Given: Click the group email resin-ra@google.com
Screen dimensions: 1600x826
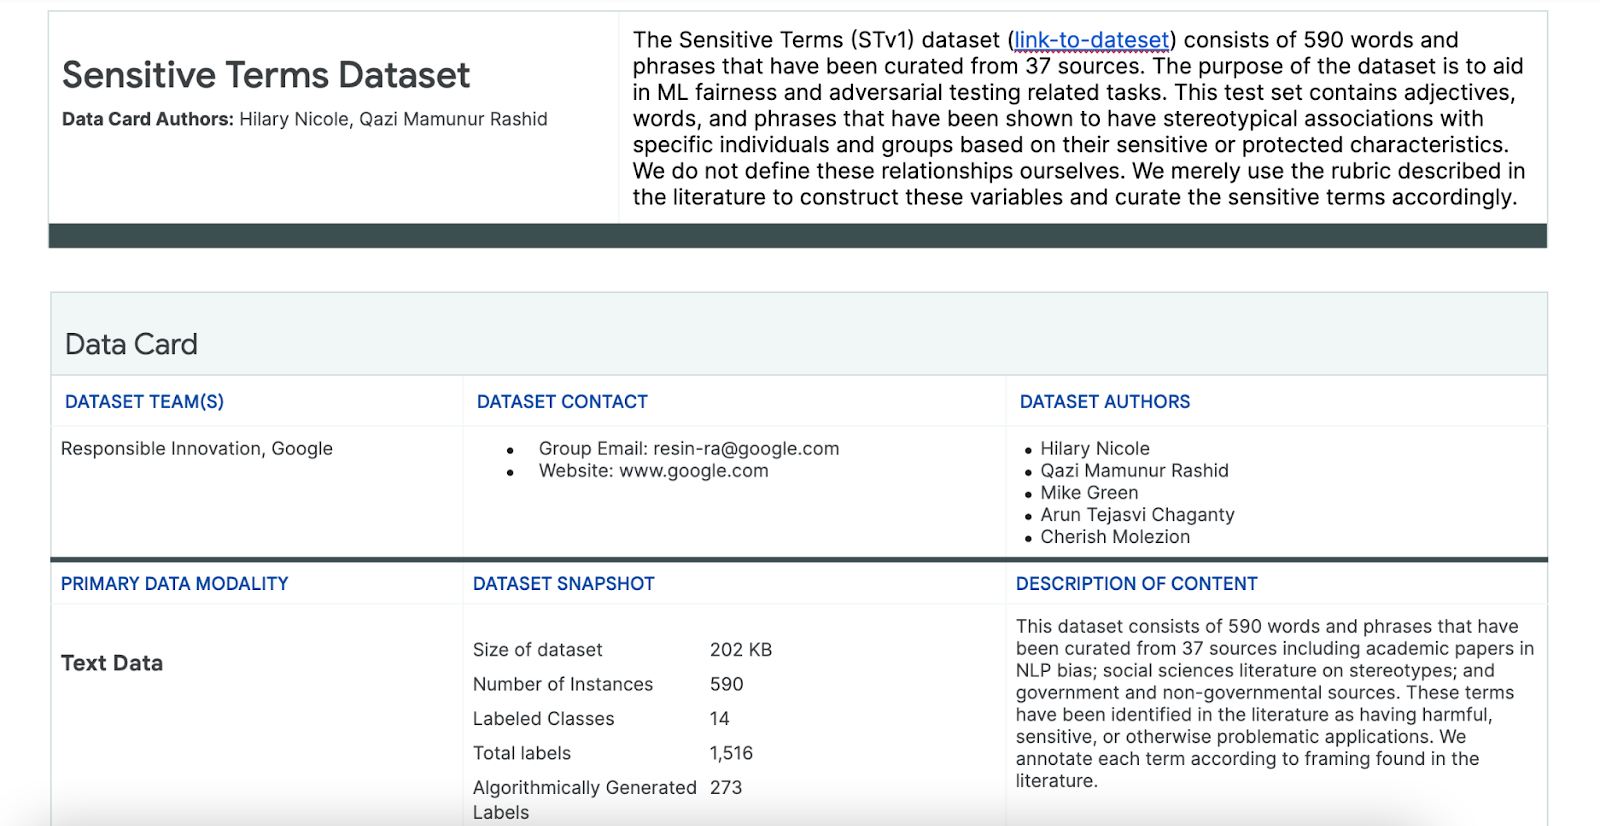Looking at the screenshot, I should pyautogui.click(x=746, y=449).
